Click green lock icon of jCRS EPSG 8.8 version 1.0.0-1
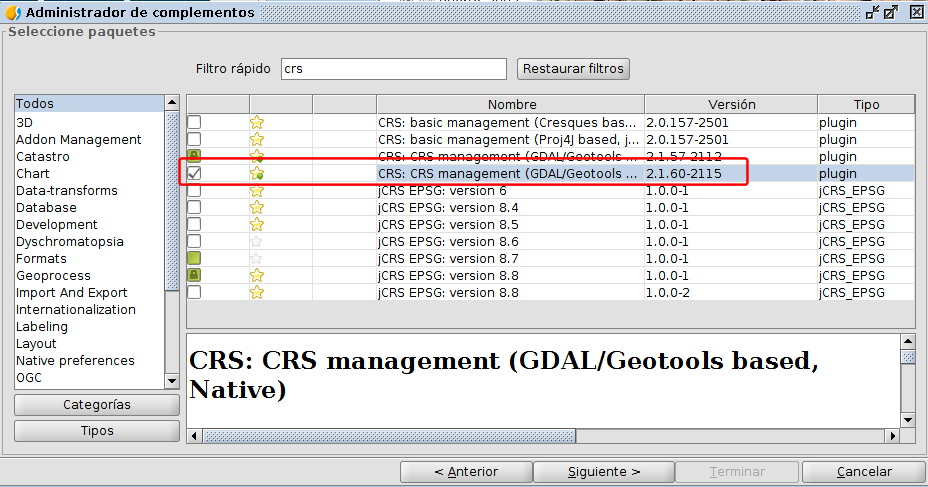928x487 pixels. pos(194,276)
